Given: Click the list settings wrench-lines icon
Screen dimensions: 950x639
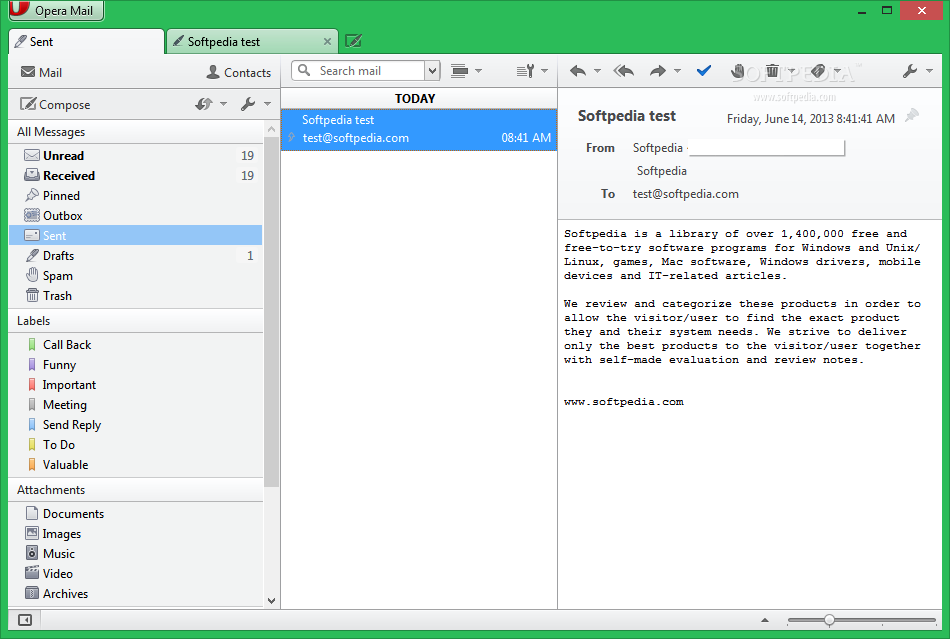Looking at the screenshot, I should (525, 71).
